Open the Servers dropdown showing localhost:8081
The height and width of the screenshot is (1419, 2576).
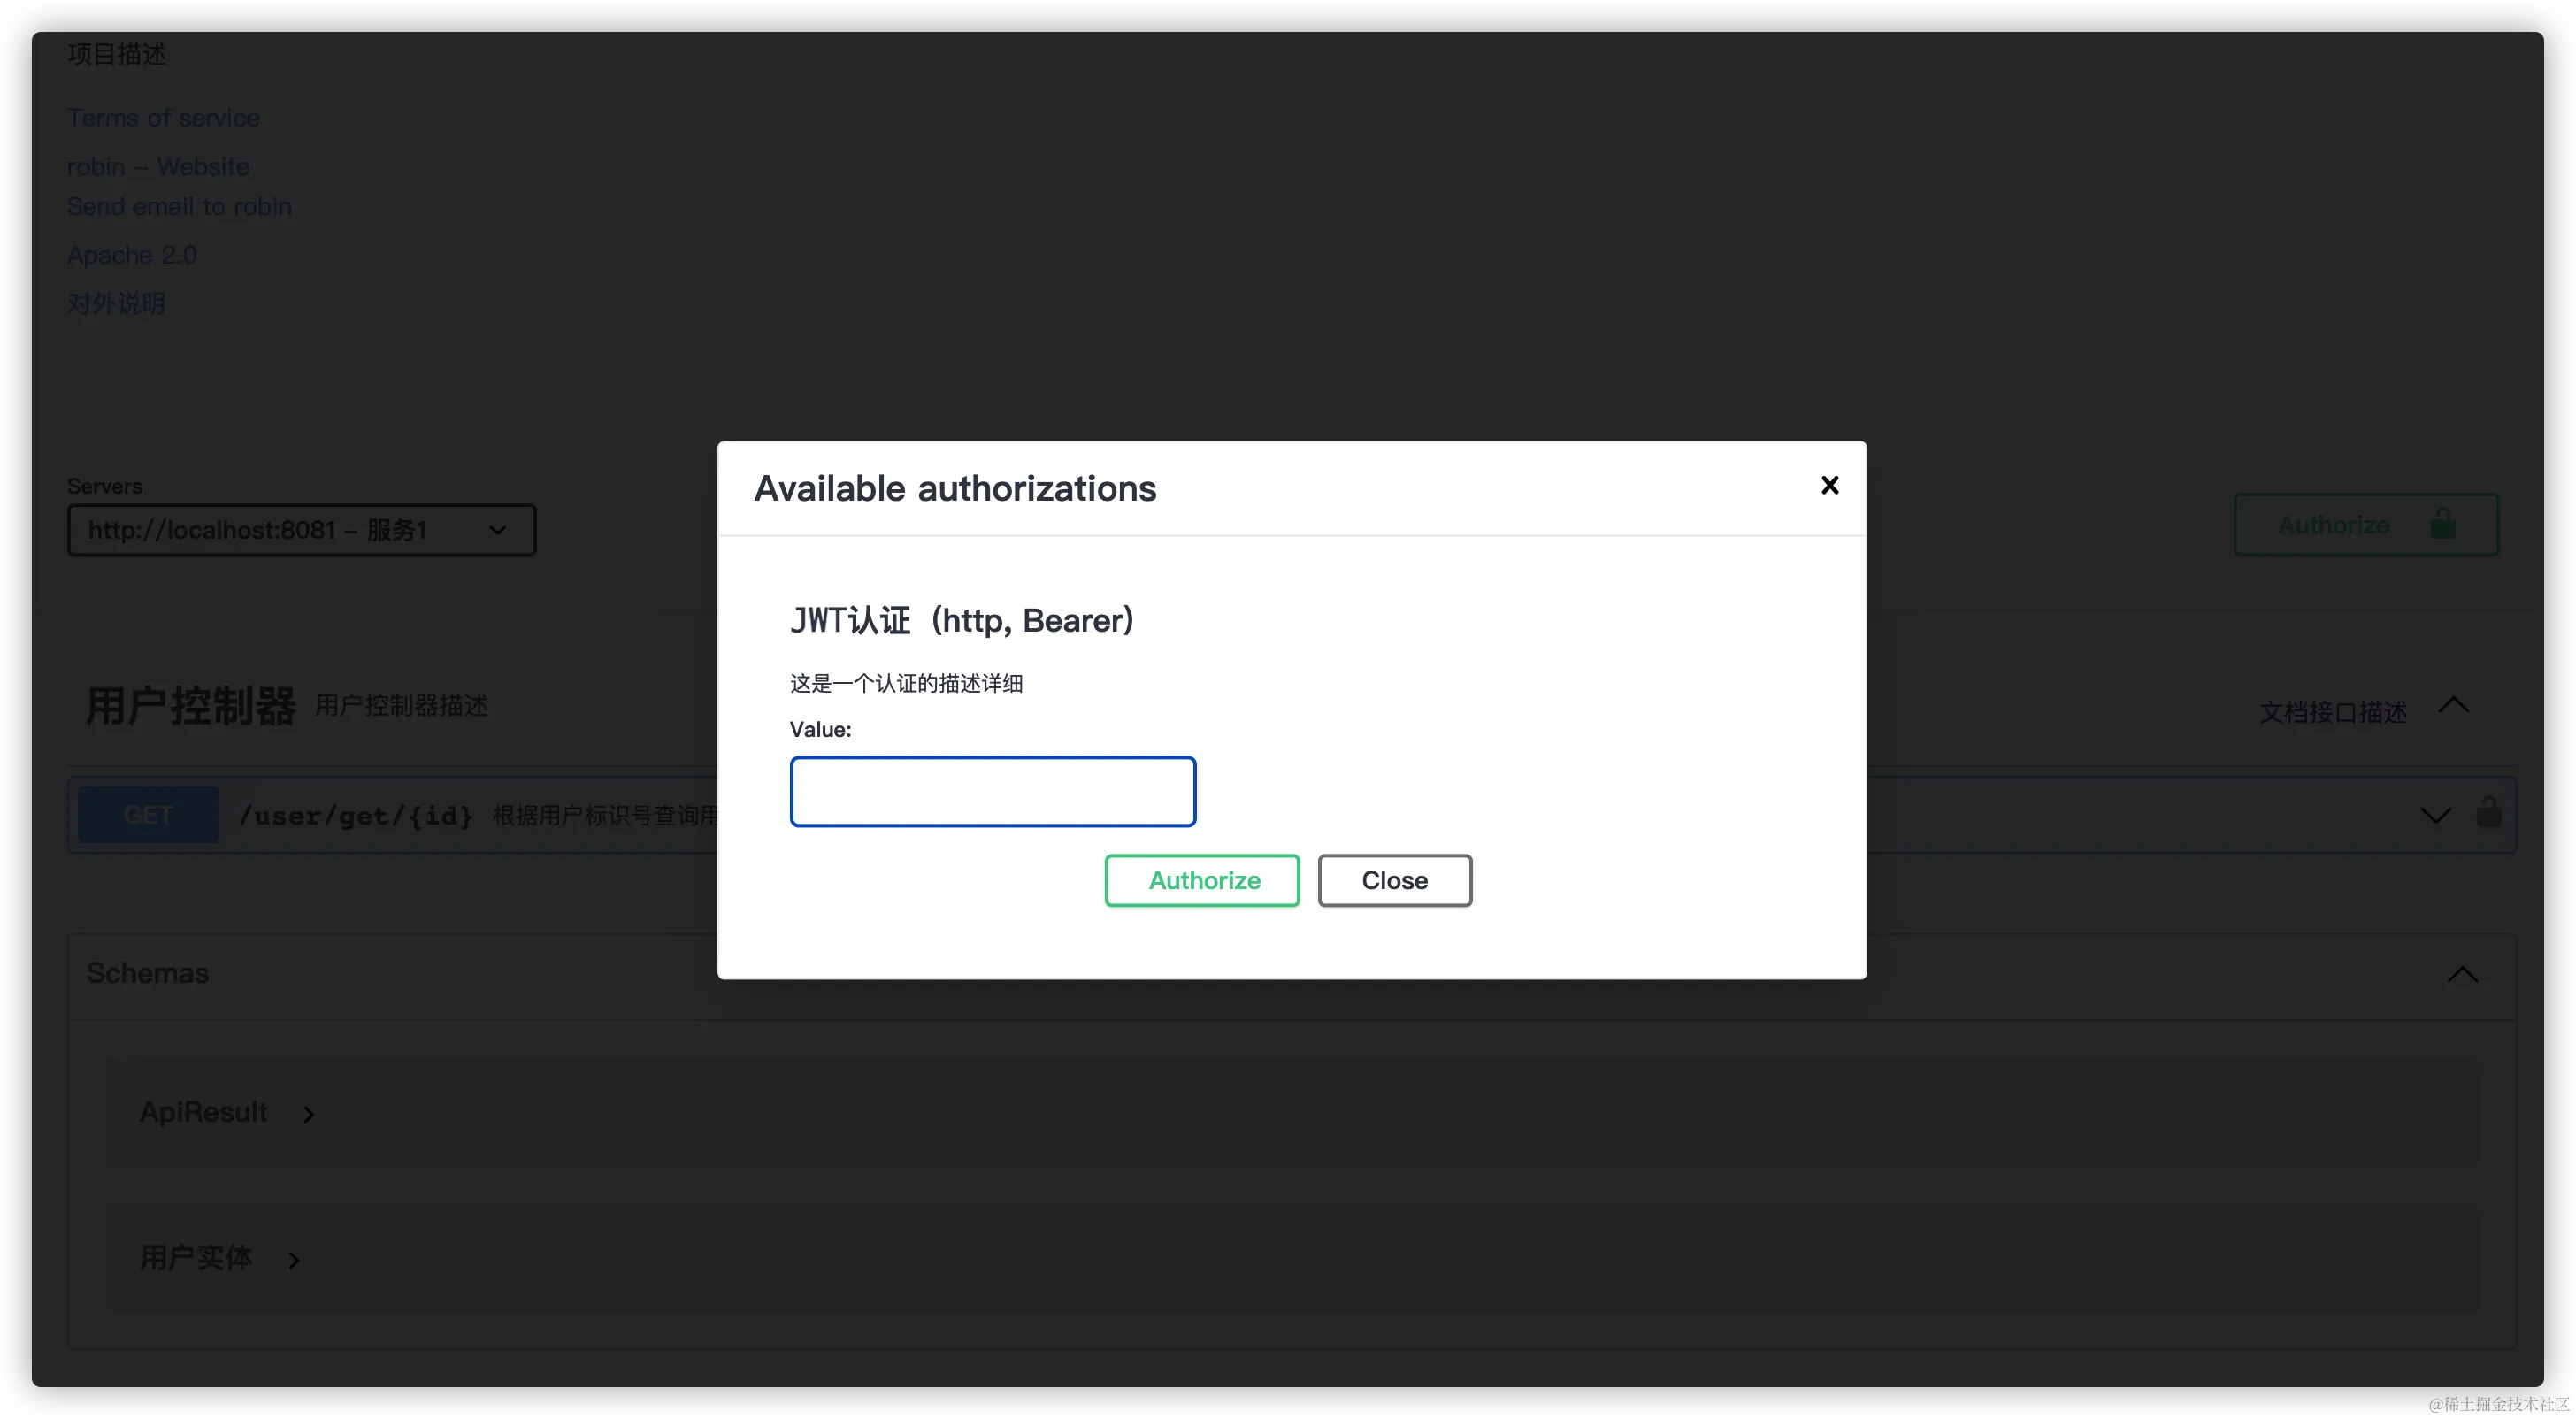301,530
